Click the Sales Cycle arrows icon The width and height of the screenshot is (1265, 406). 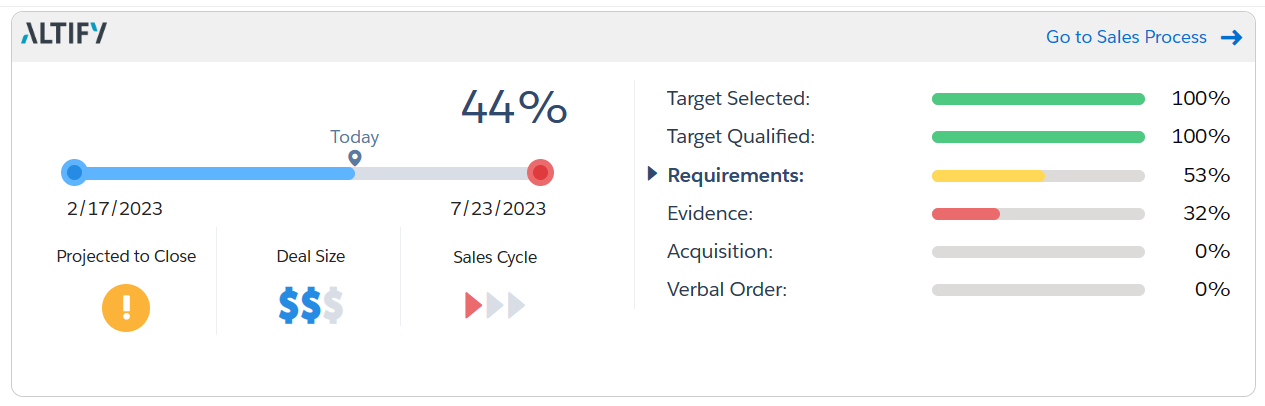pyautogui.click(x=495, y=306)
